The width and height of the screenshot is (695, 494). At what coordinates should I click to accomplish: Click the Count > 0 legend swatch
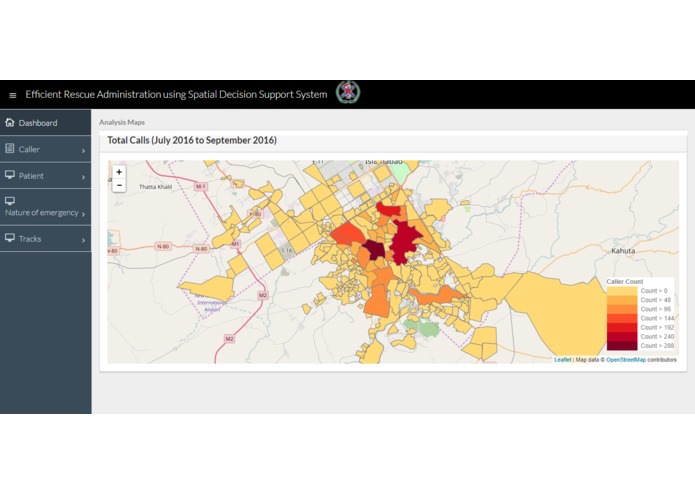click(x=622, y=291)
